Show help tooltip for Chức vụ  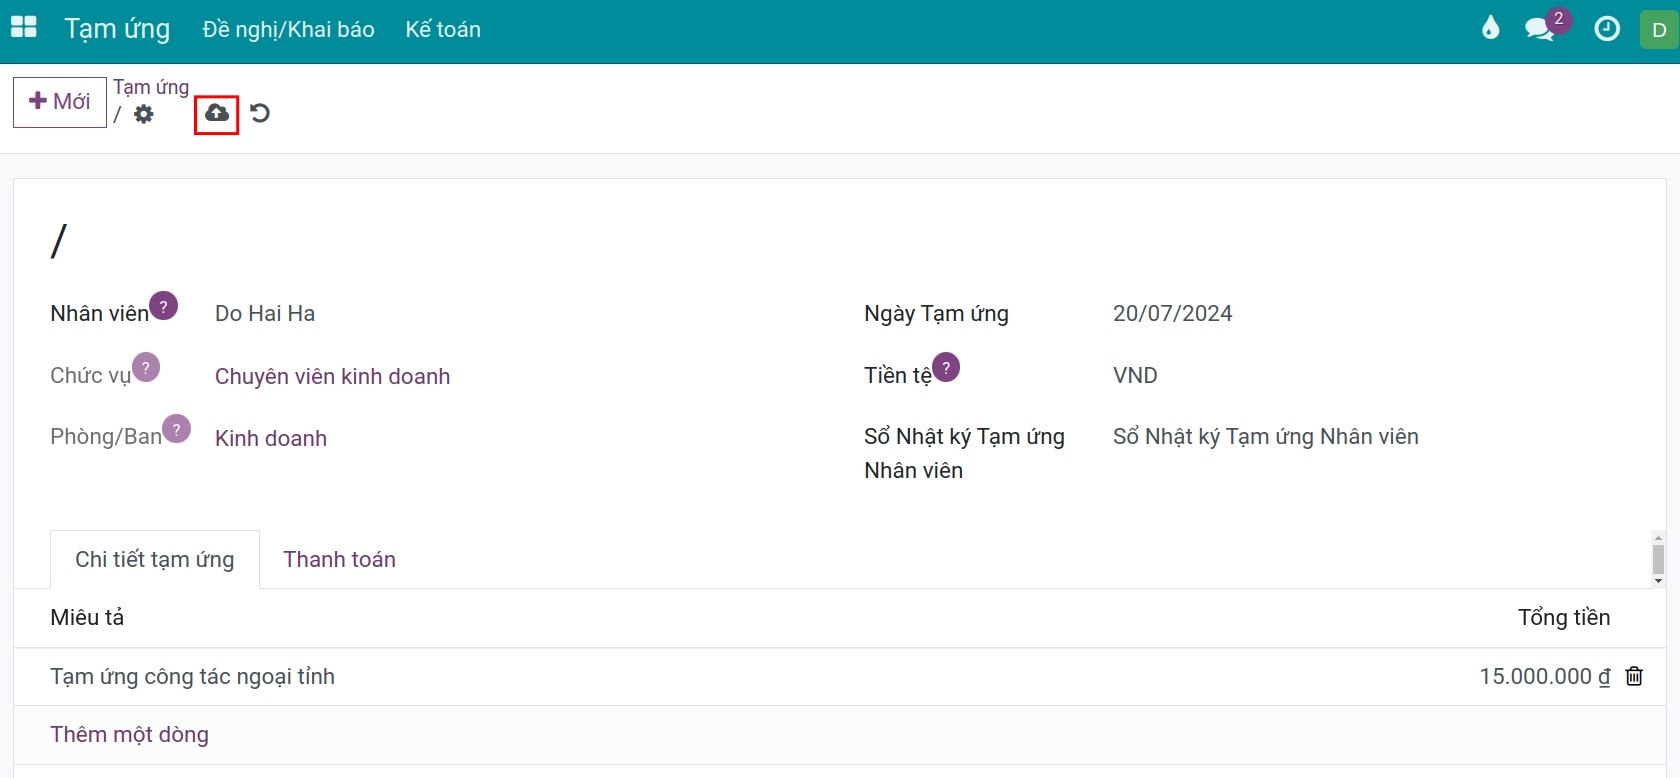point(146,367)
